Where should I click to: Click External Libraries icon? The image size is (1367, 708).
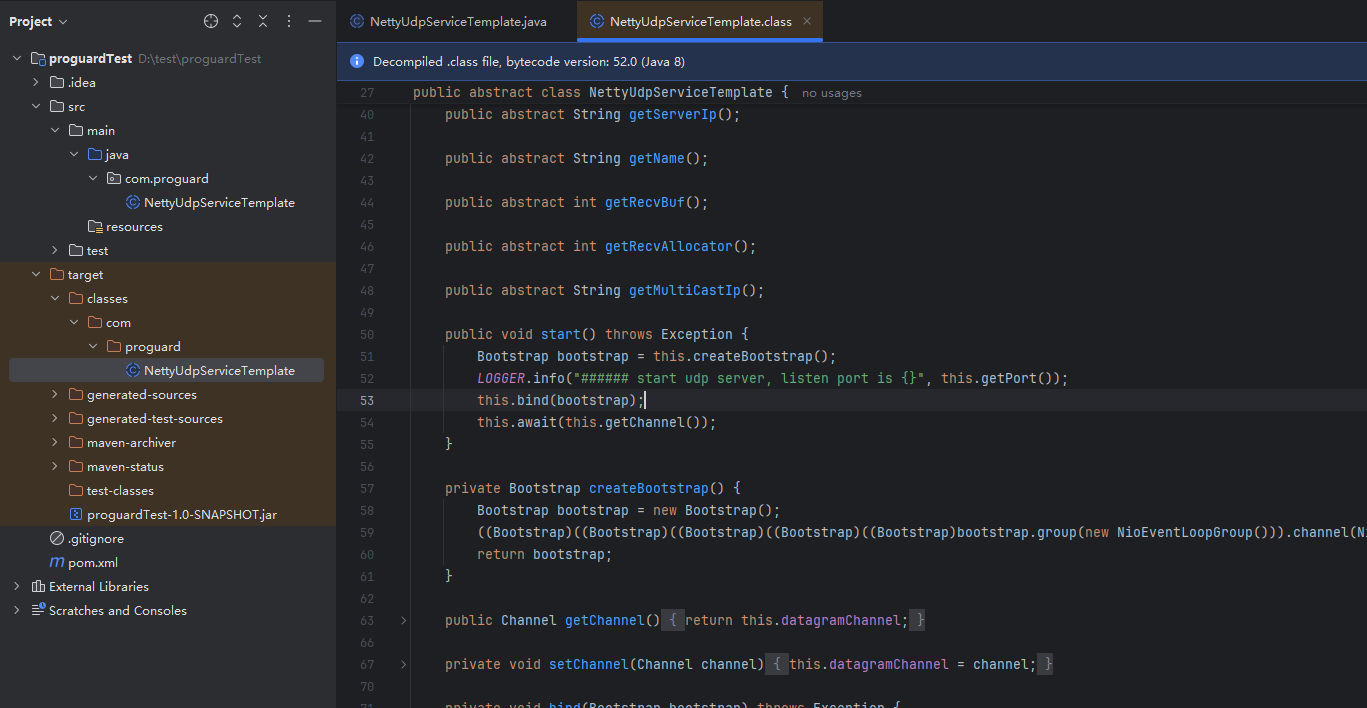coord(38,587)
